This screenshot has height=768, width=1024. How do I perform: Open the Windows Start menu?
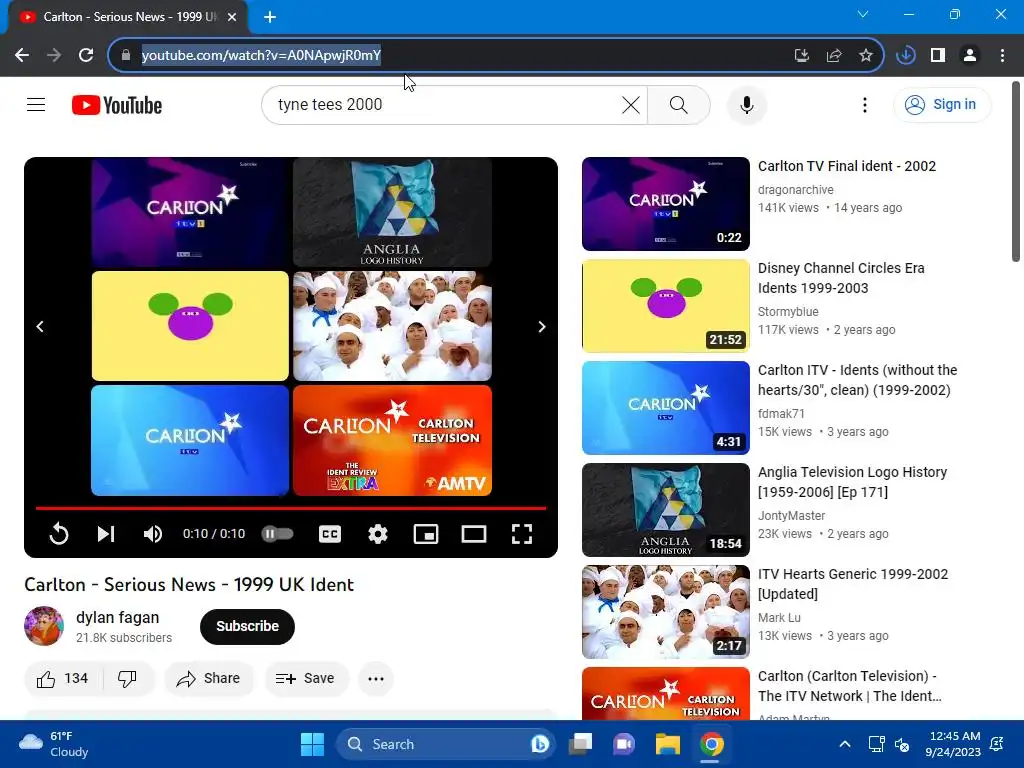(312, 744)
